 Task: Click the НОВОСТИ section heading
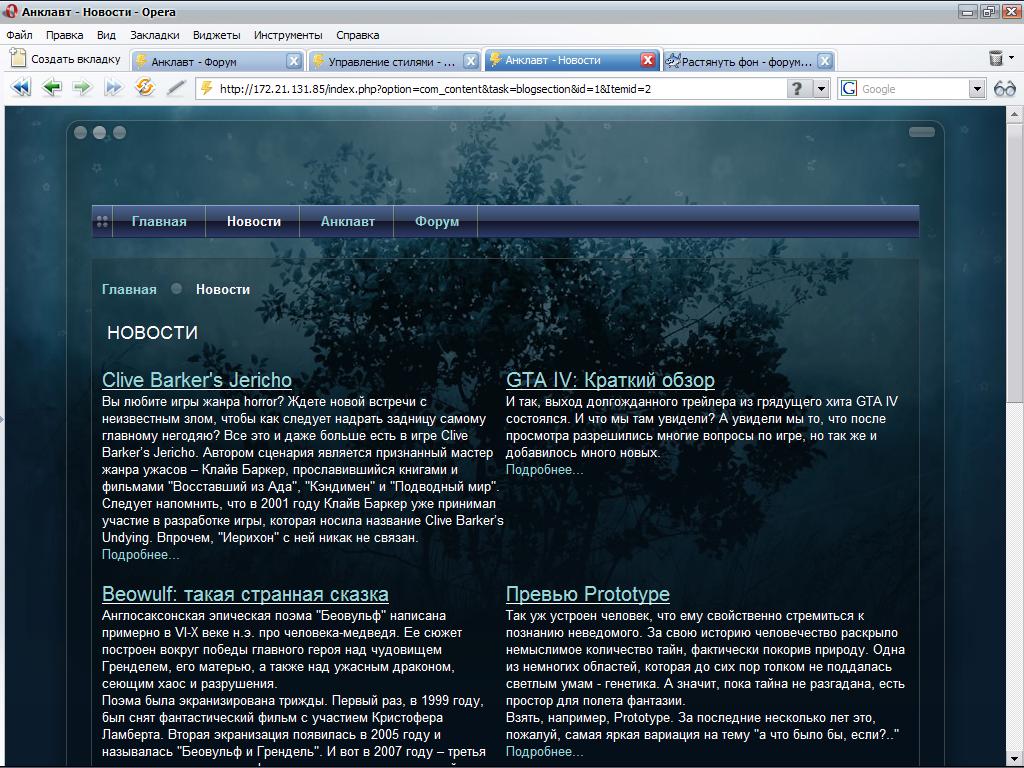click(152, 332)
